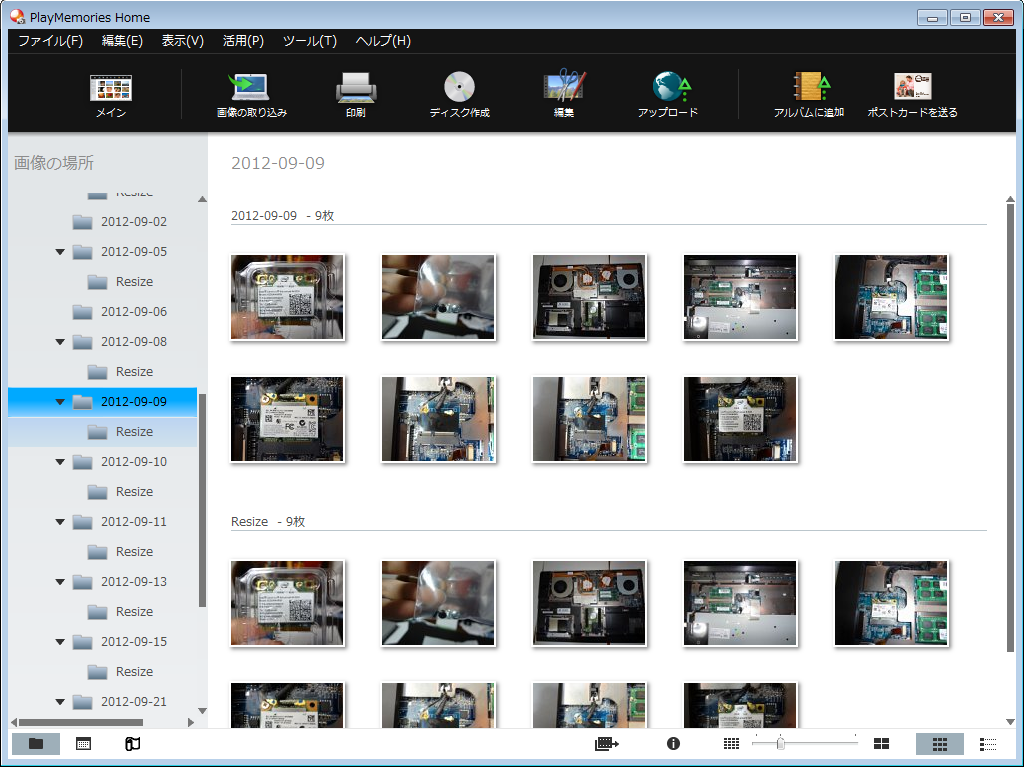The height and width of the screenshot is (767, 1024).
Task: Switch to calendar view in bottom bar
Action: [x=84, y=744]
